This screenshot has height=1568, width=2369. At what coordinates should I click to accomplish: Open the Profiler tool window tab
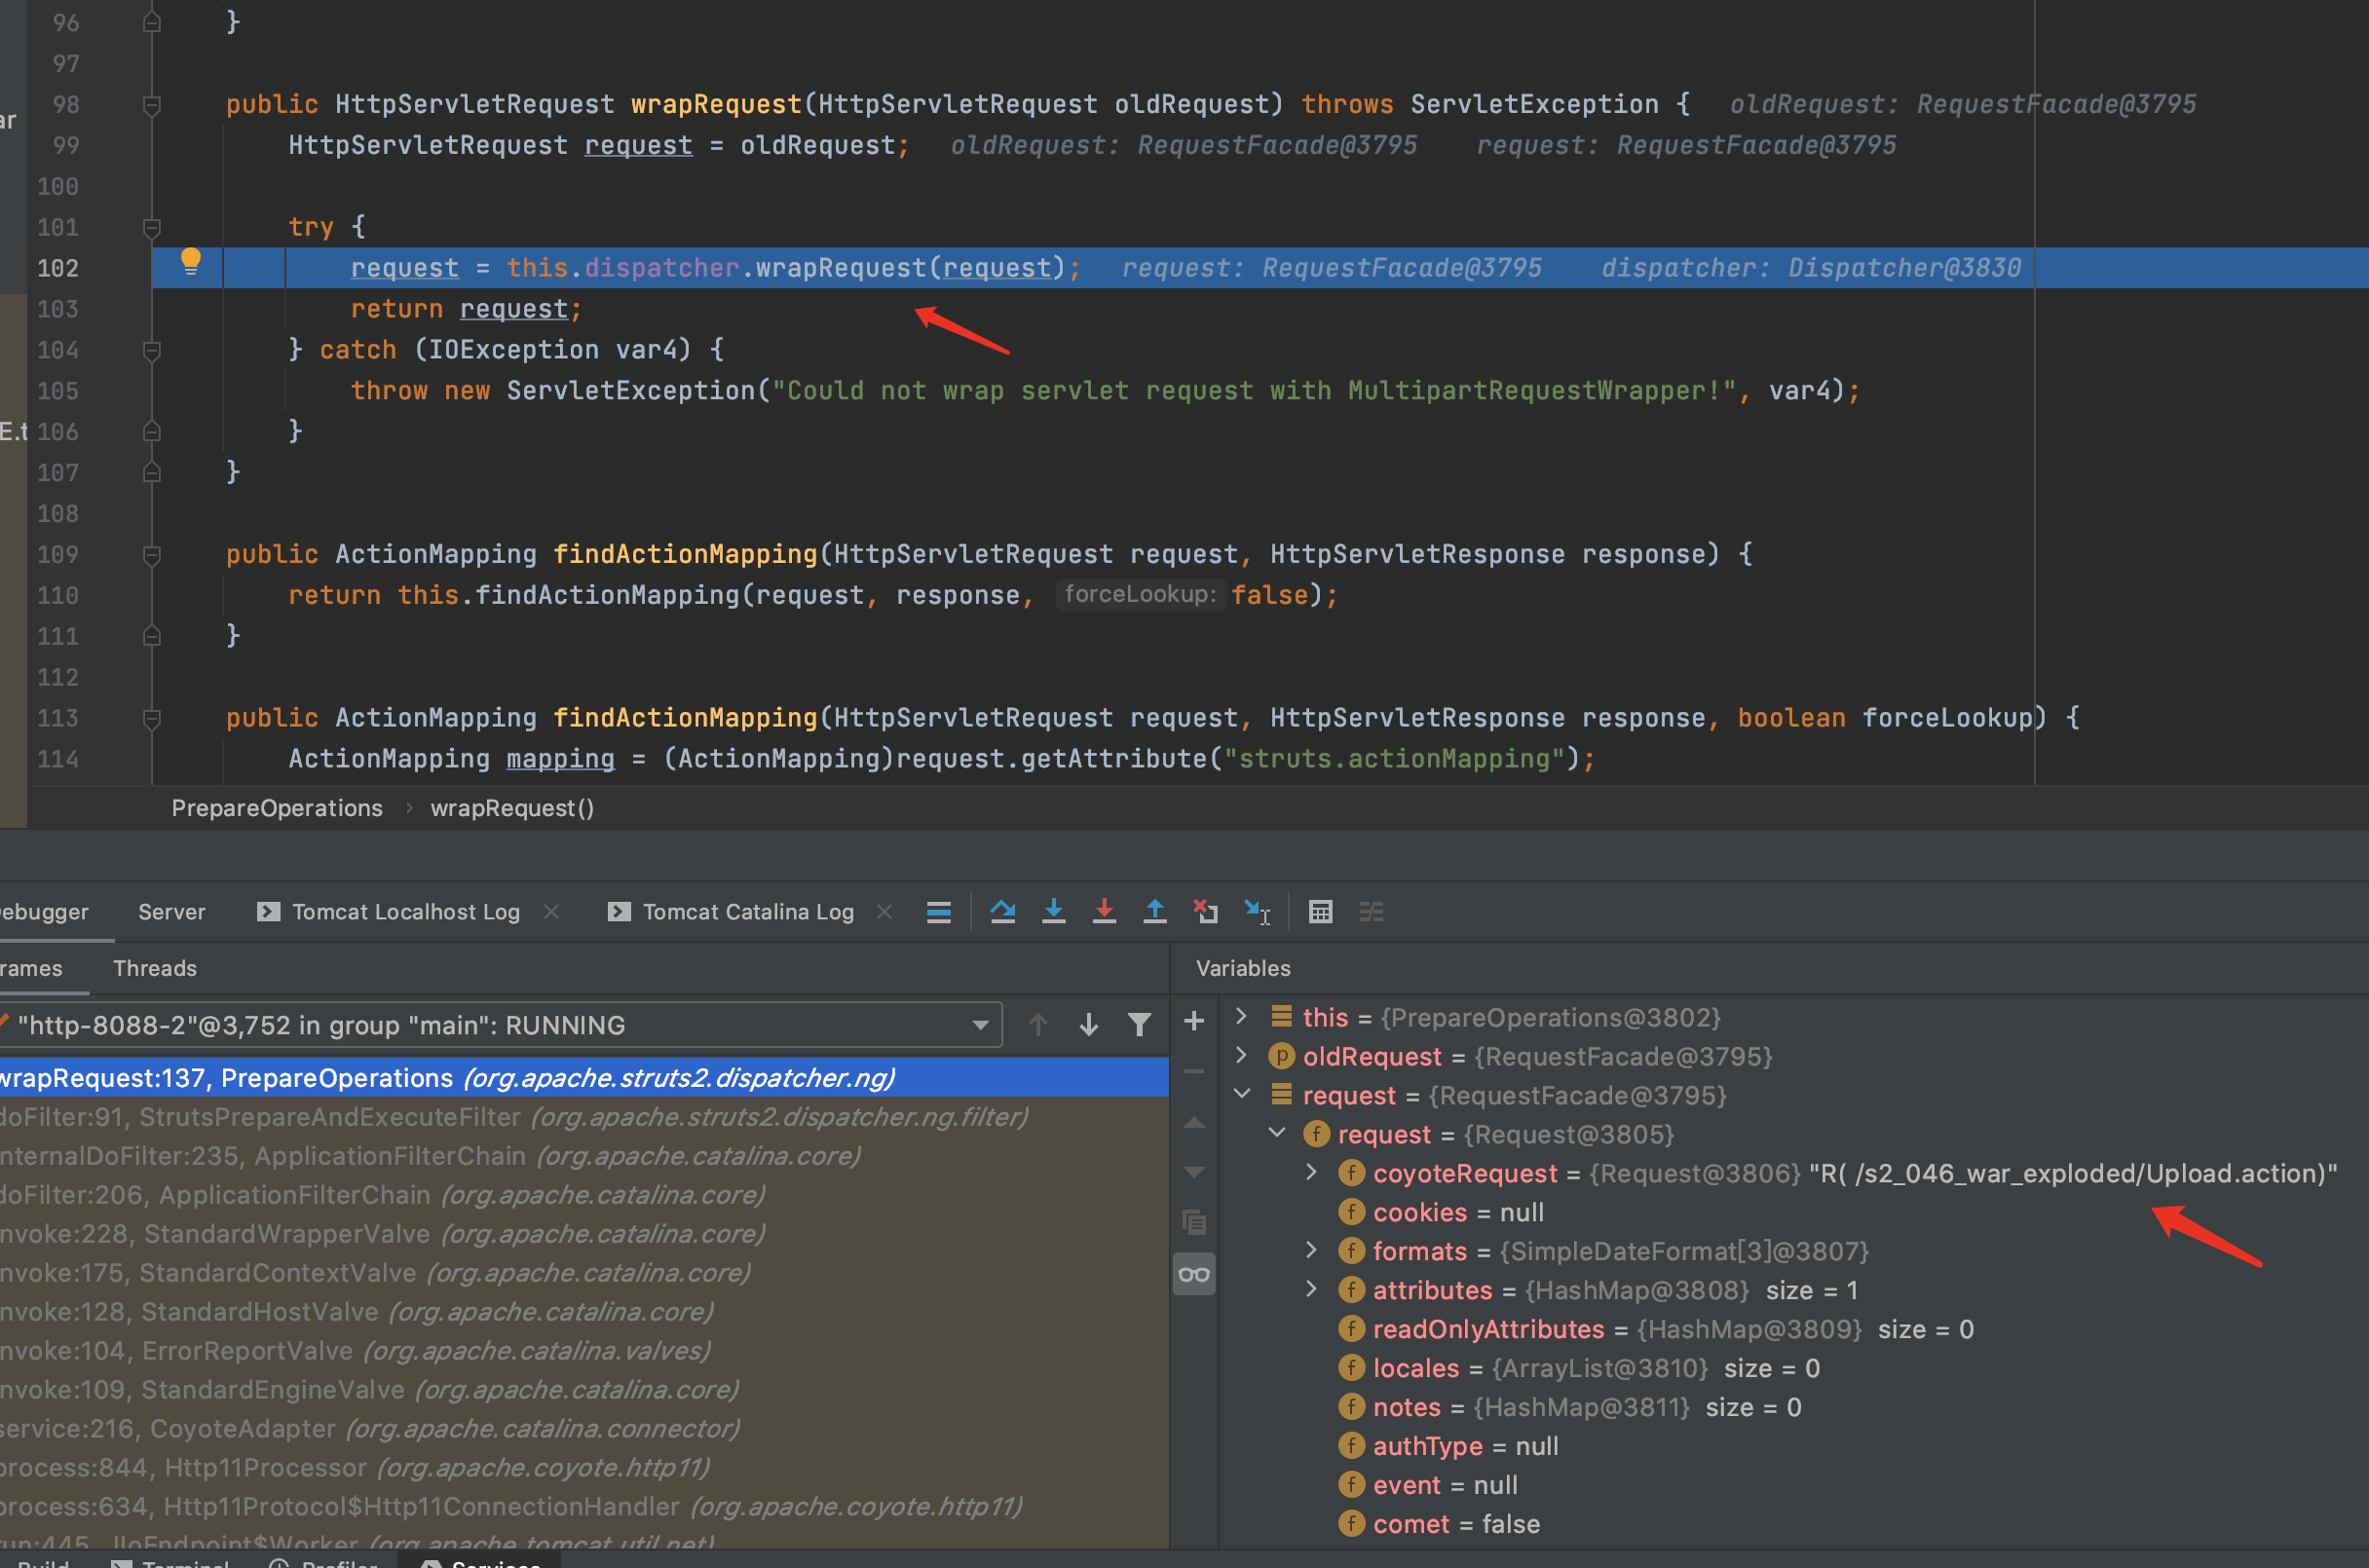[324, 1560]
